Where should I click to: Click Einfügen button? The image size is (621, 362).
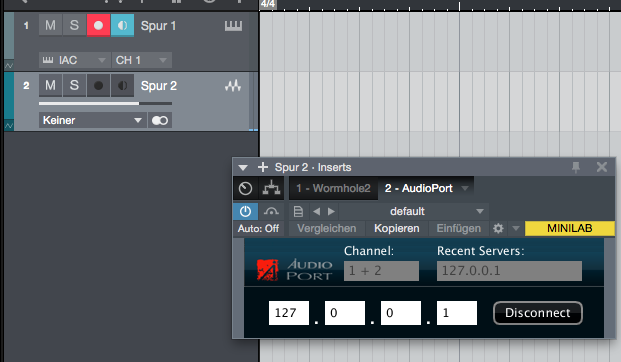click(x=459, y=229)
